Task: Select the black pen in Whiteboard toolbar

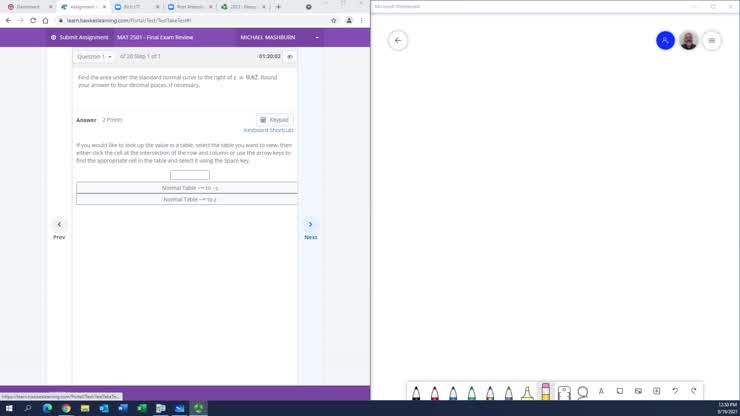Action: 416,392
